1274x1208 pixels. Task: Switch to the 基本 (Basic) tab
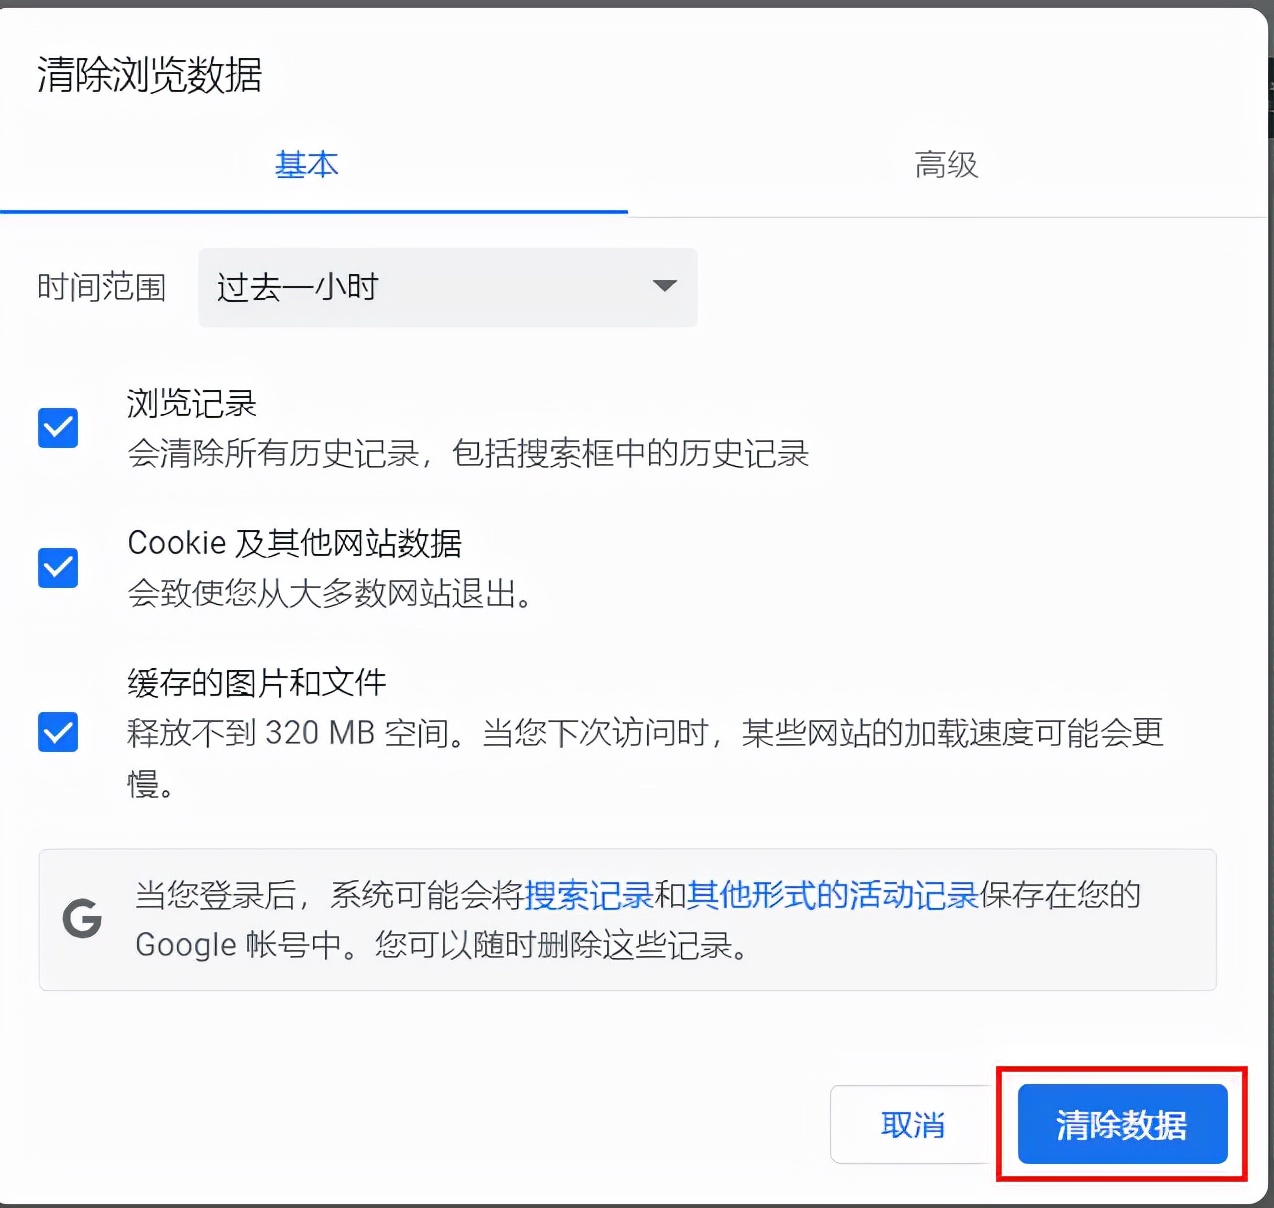[x=307, y=166]
